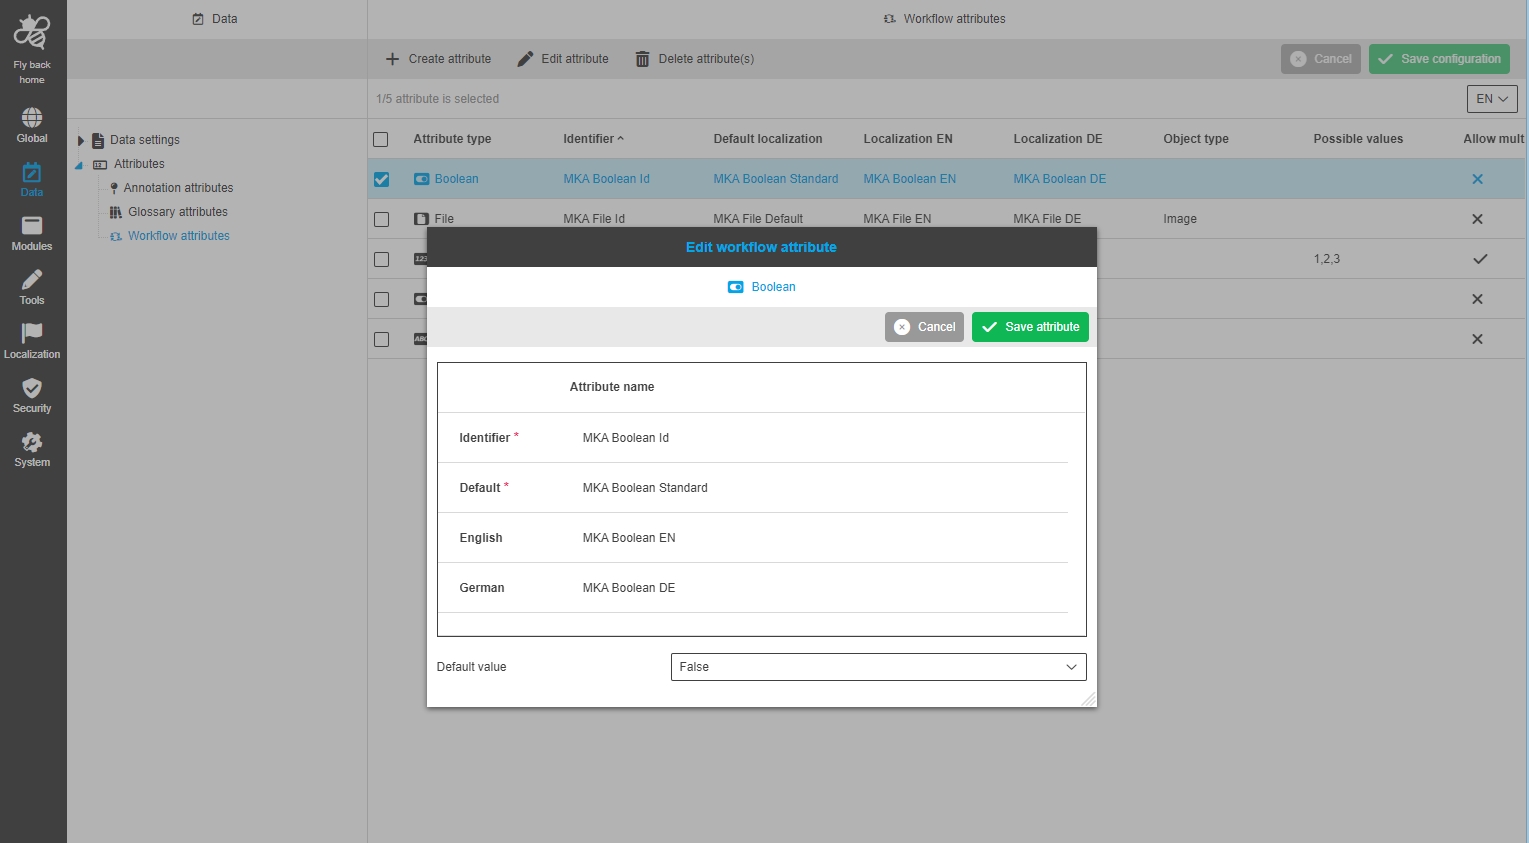Click the MKA File Default cell
Viewport: 1529px width, 843px height.
[x=758, y=219]
